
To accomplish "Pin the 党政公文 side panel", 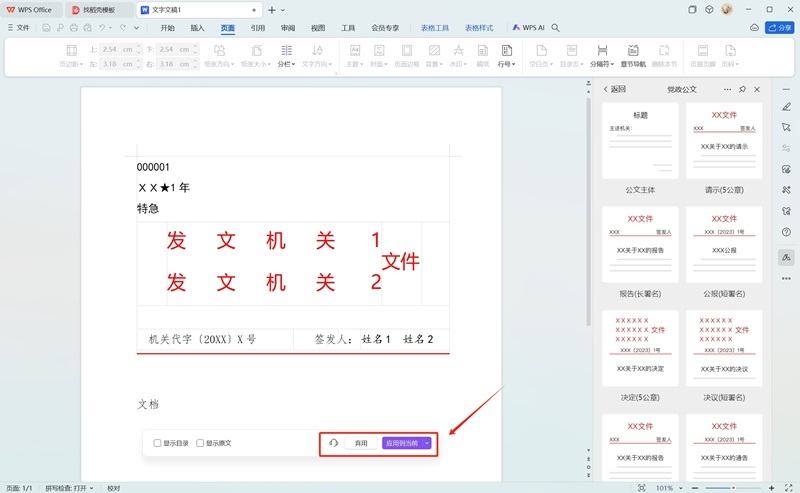I will pos(742,89).
